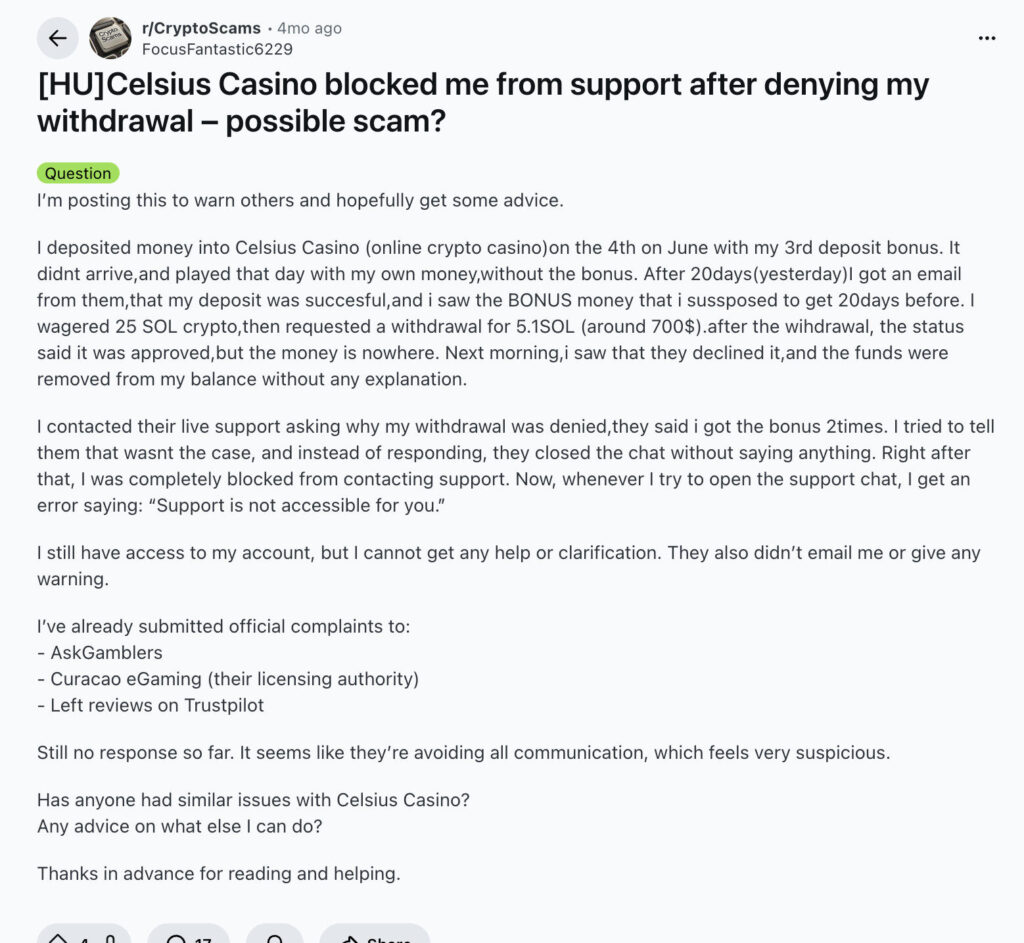
Task: Go back using the left arrow button
Action: pos(57,38)
